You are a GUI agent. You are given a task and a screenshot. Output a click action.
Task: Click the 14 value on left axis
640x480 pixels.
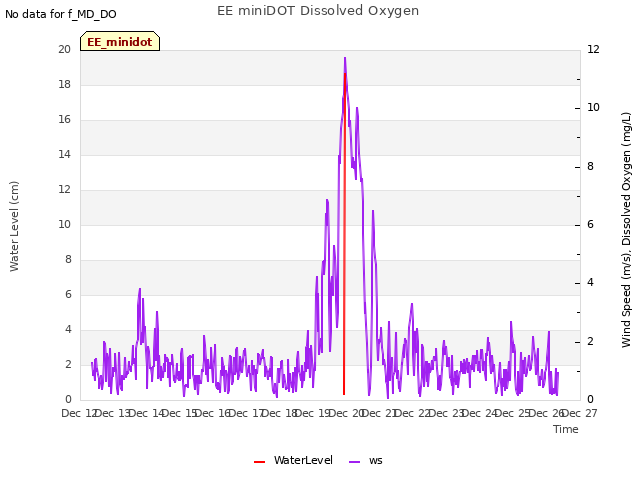64,155
